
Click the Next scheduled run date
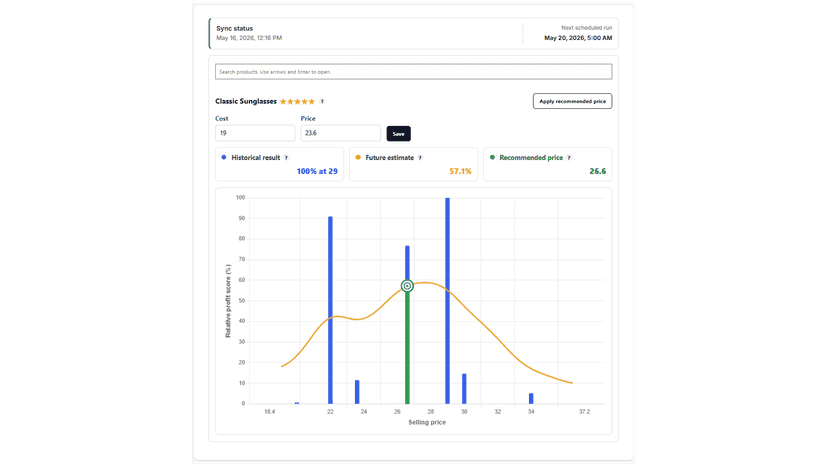[x=578, y=38]
